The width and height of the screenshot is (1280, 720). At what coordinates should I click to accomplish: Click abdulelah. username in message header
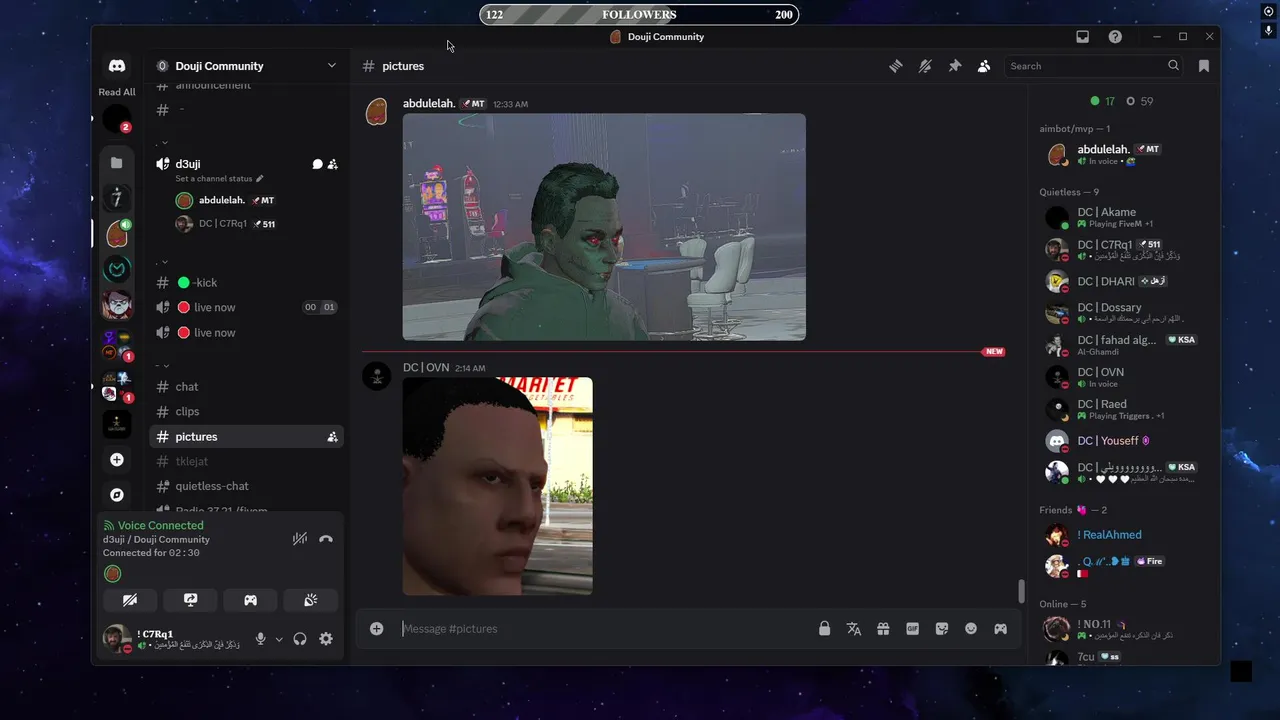pos(429,104)
